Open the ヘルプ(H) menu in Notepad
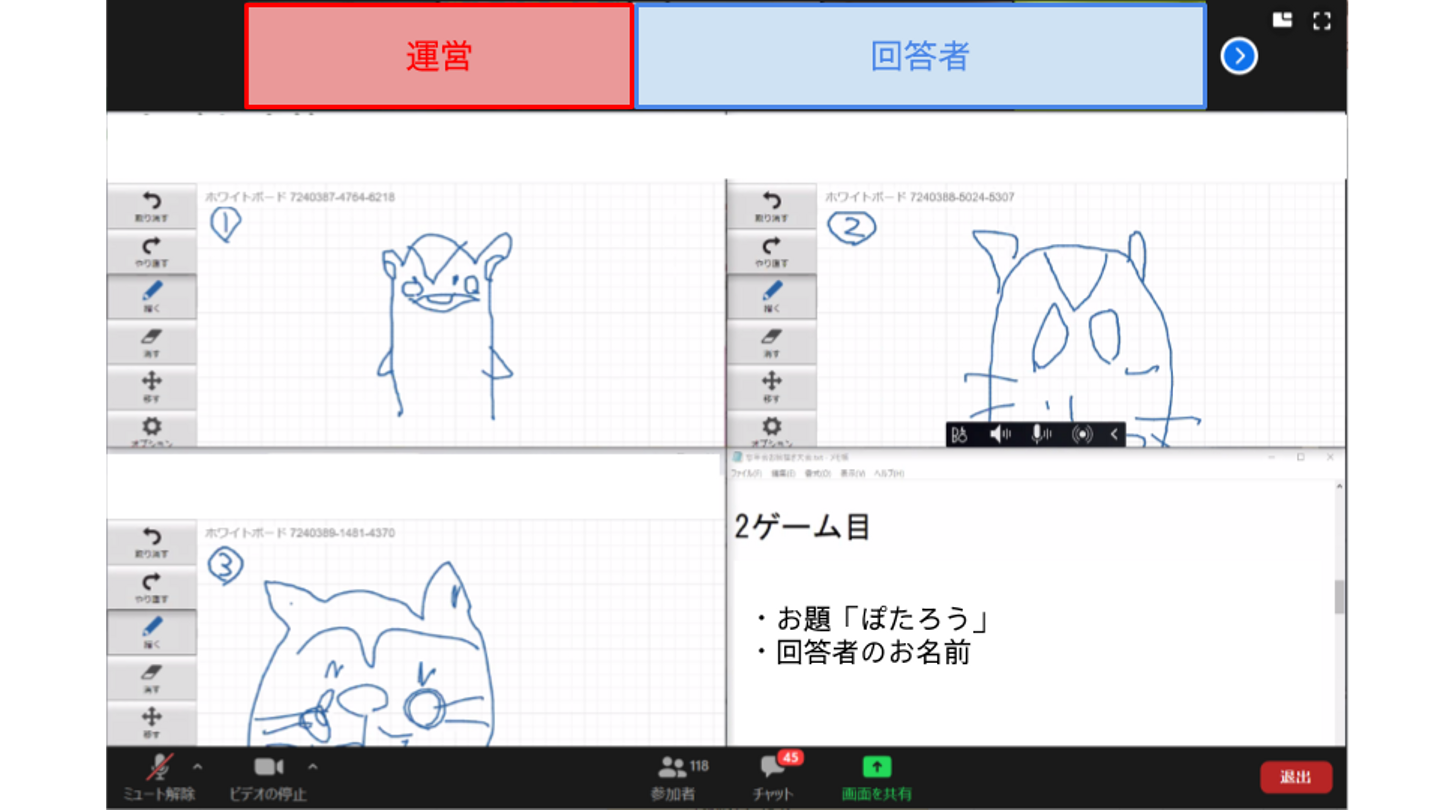Image resolution: width=1440 pixels, height=810 pixels. click(x=889, y=473)
